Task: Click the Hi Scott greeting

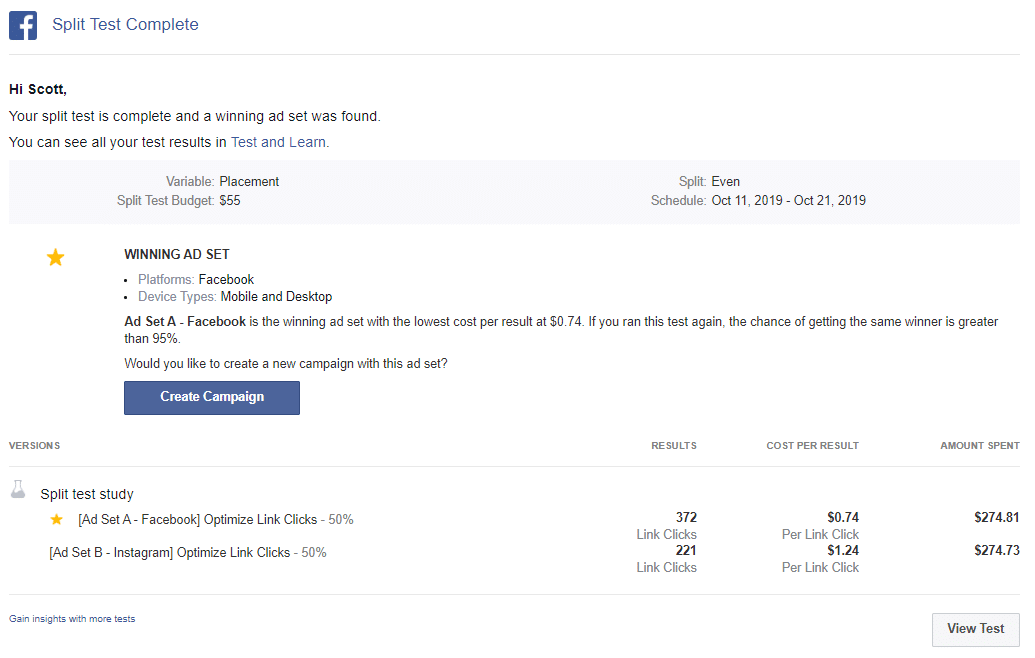Action: 38,90
